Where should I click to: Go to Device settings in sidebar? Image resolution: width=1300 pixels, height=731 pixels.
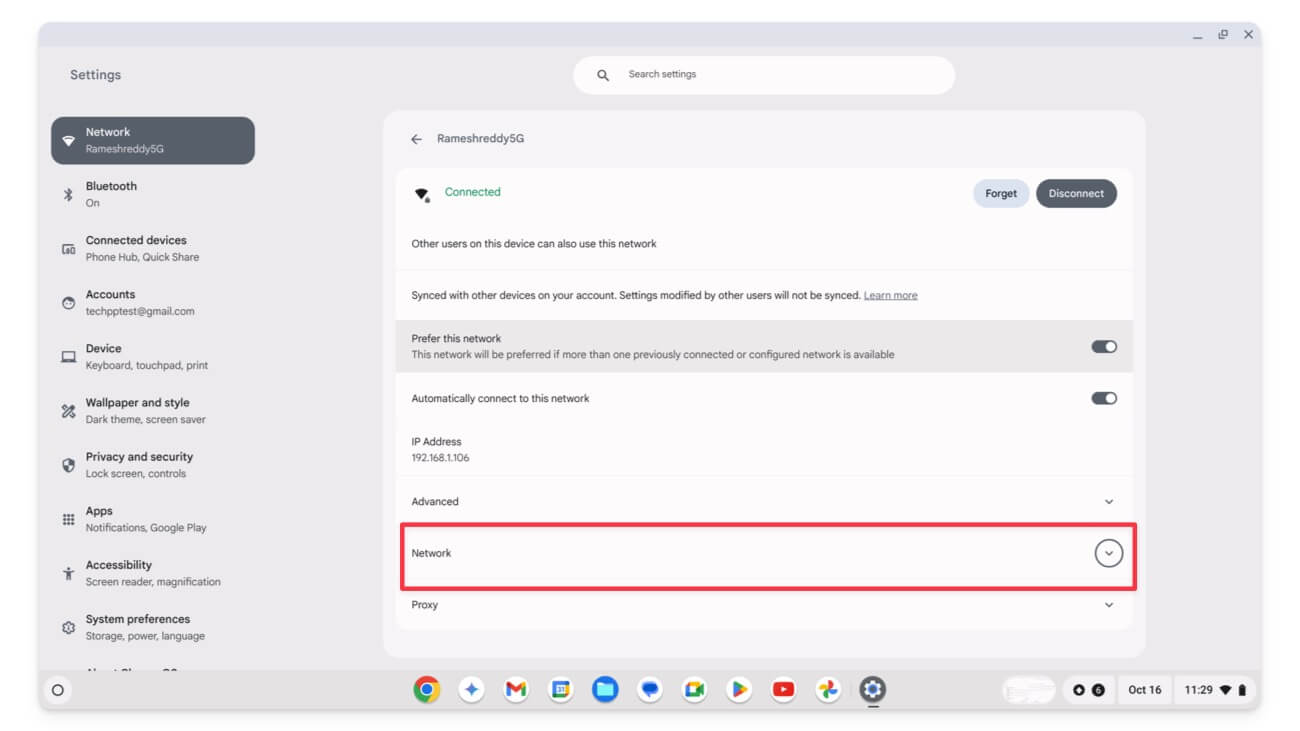pyautogui.click(x=153, y=357)
